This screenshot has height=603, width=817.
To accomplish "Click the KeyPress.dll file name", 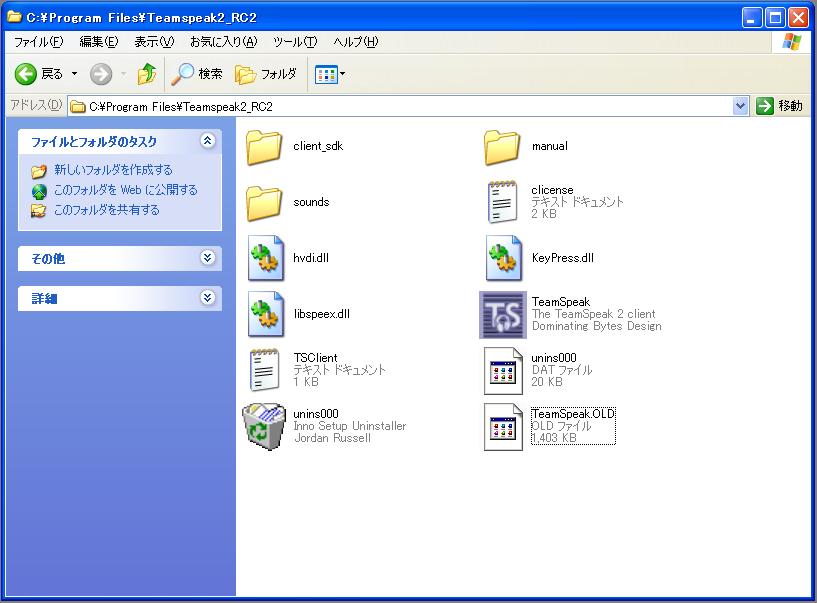I will [x=563, y=258].
